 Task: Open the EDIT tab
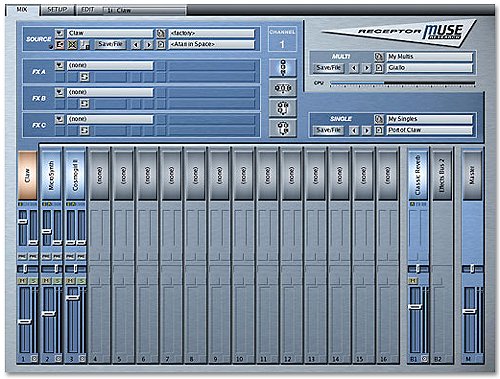[x=88, y=10]
